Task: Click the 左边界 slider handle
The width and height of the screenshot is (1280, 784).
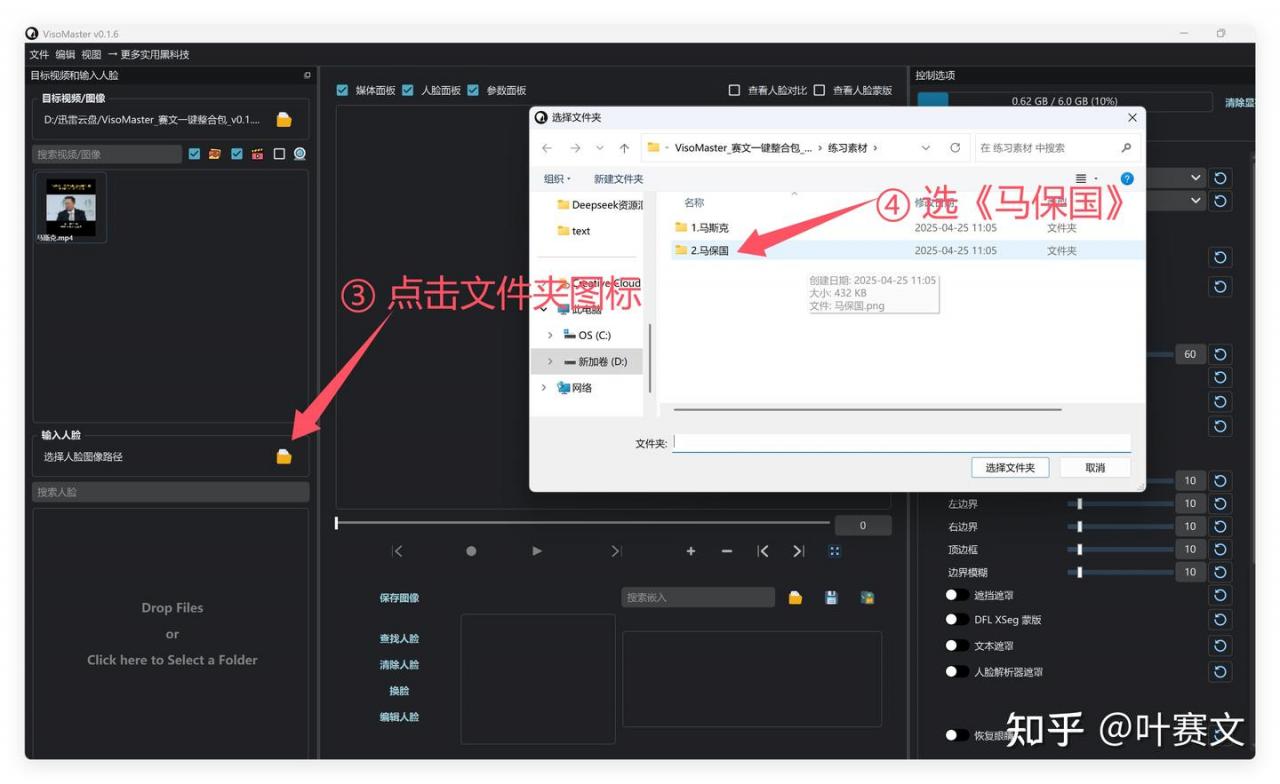Action: pos(1080,504)
